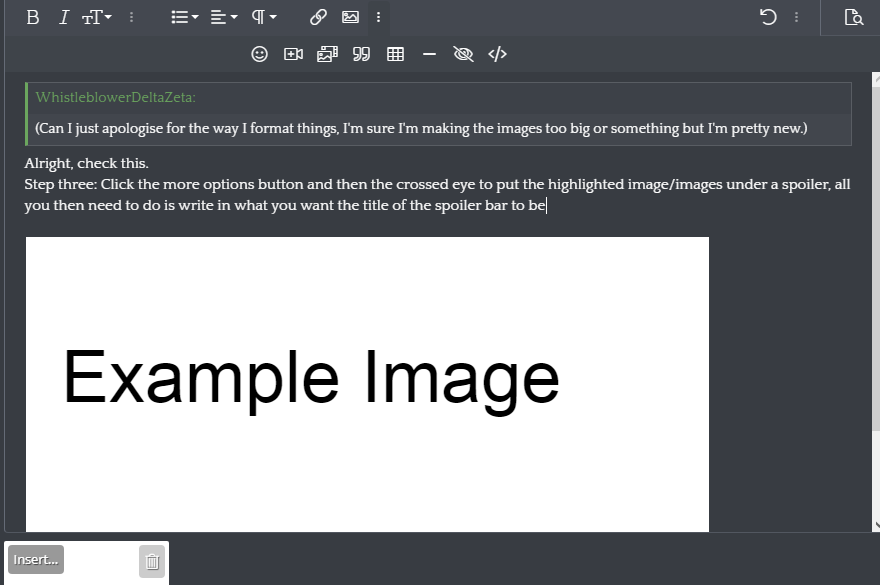Viewport: 880px width, 585px height.
Task: Insert an image
Action: [x=350, y=17]
